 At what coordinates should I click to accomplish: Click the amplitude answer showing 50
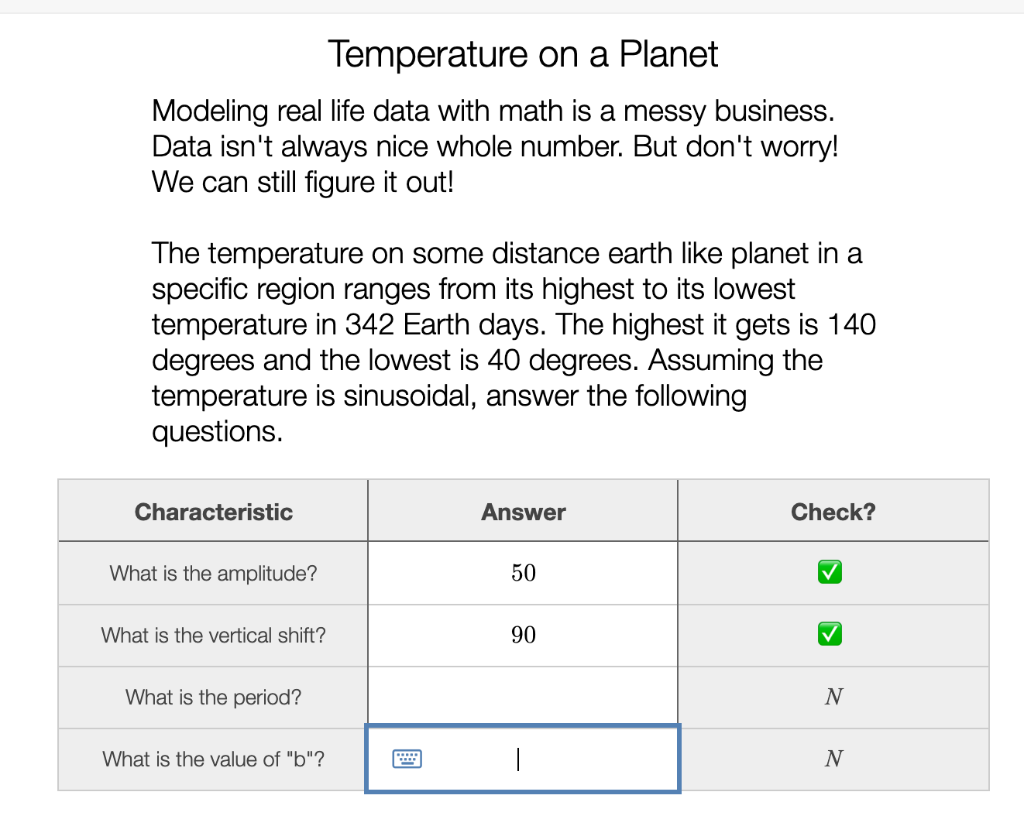523,572
